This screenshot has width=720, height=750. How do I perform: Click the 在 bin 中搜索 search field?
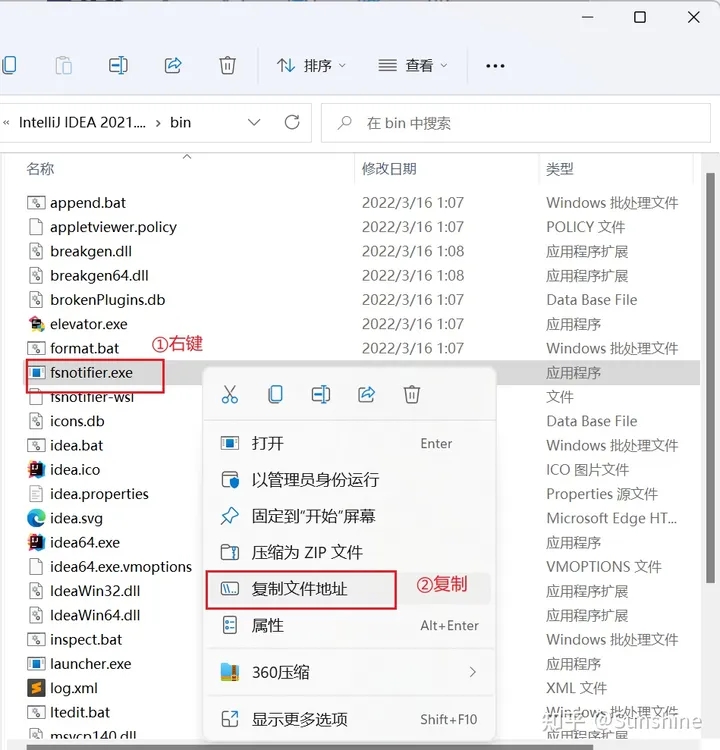(x=516, y=123)
